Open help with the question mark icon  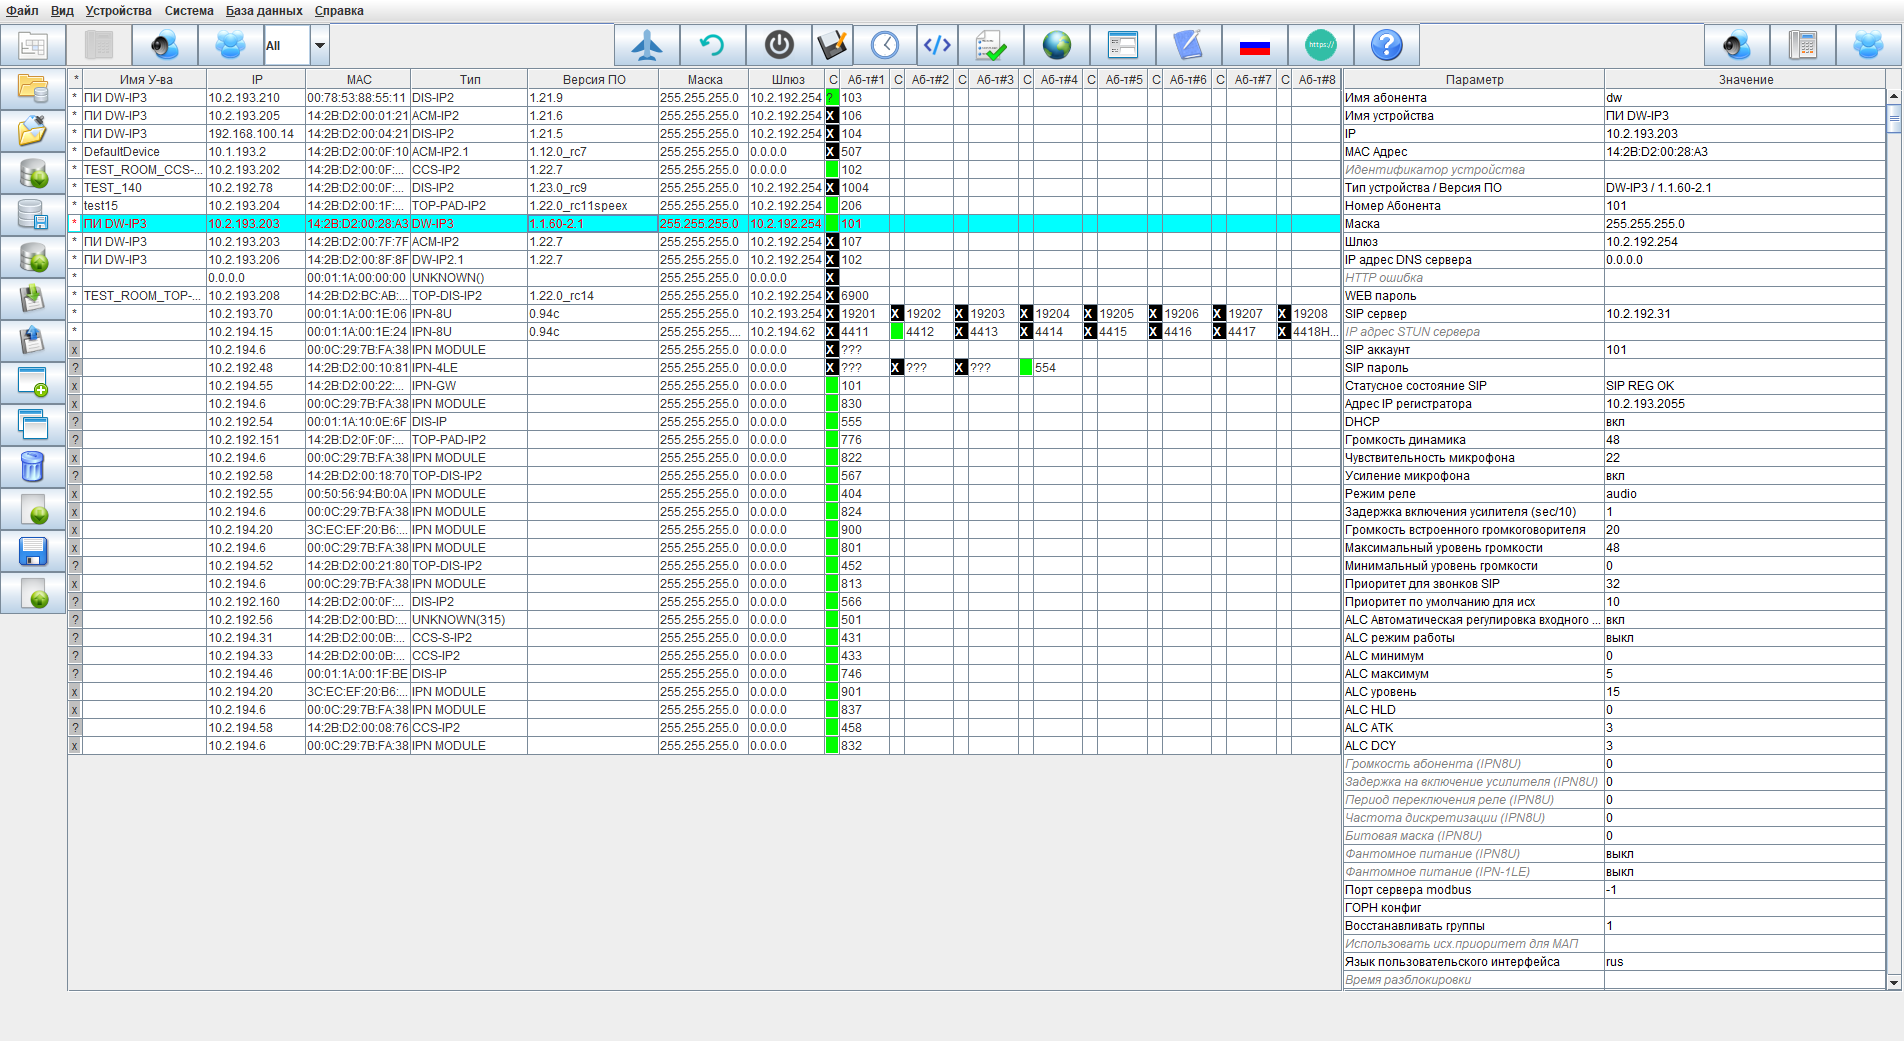pos(1386,45)
